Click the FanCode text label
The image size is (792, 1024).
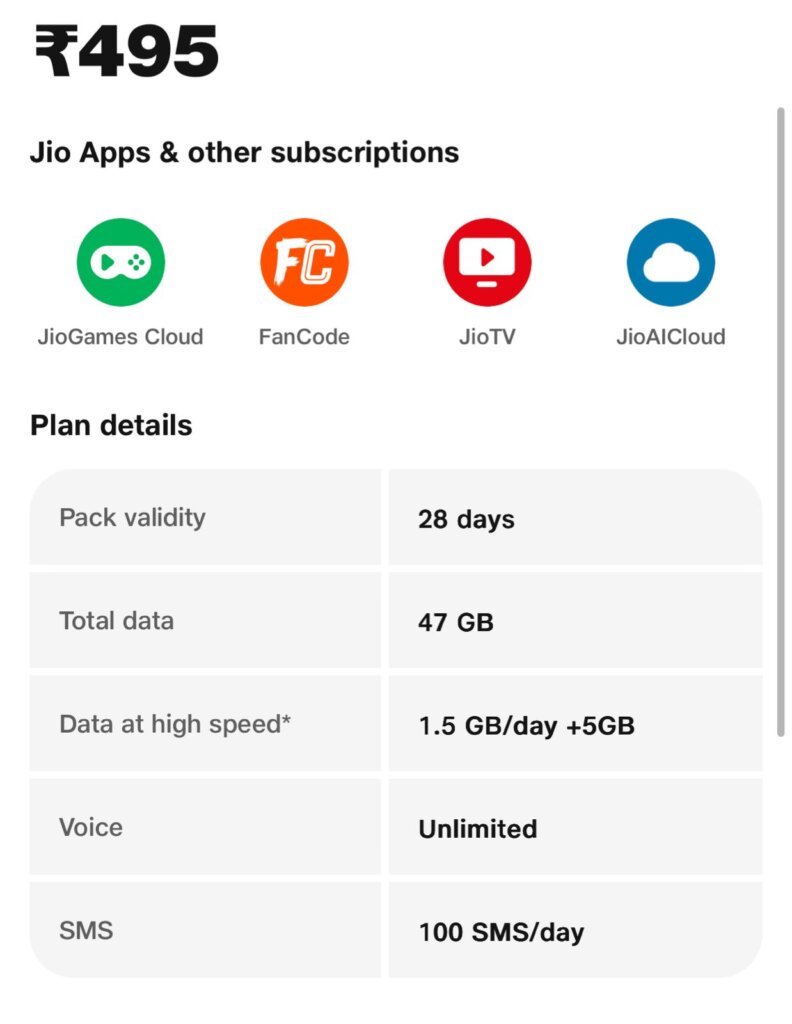tap(304, 337)
